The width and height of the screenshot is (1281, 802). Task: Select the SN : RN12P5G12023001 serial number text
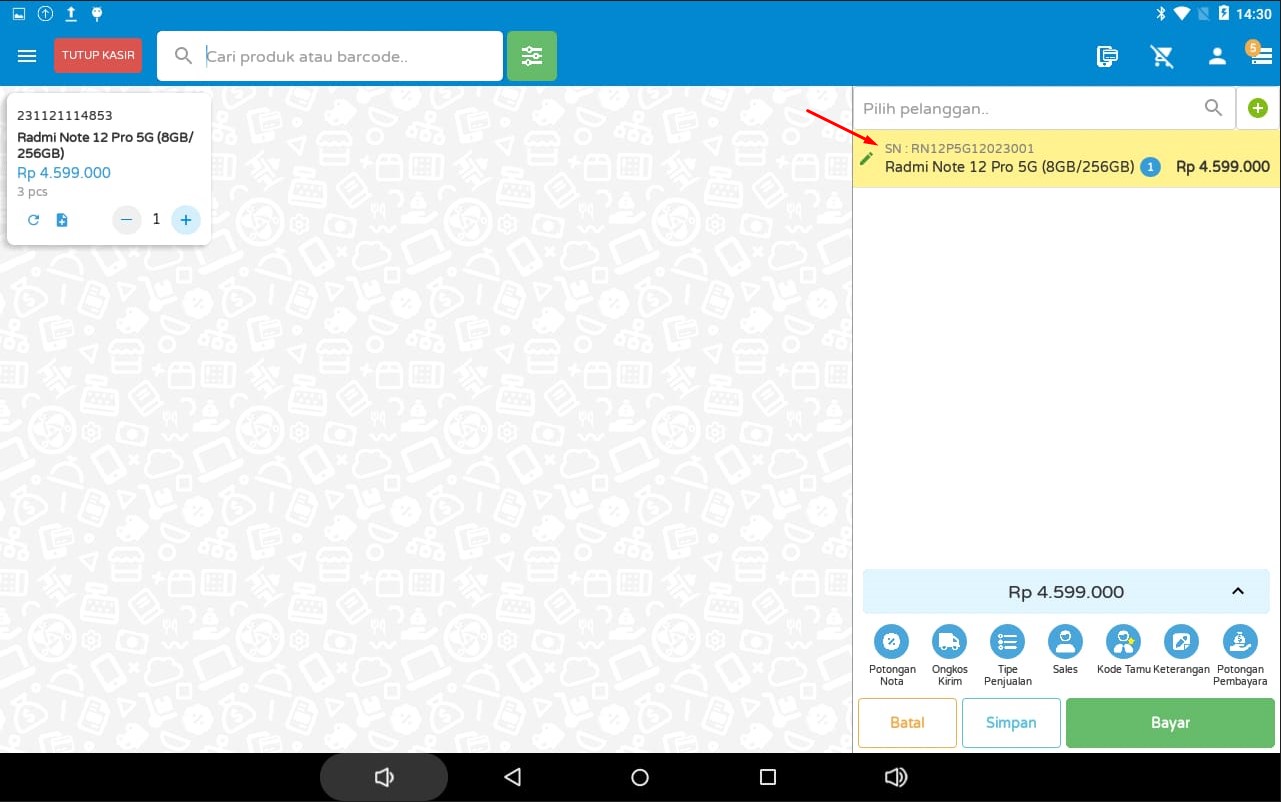(959, 148)
